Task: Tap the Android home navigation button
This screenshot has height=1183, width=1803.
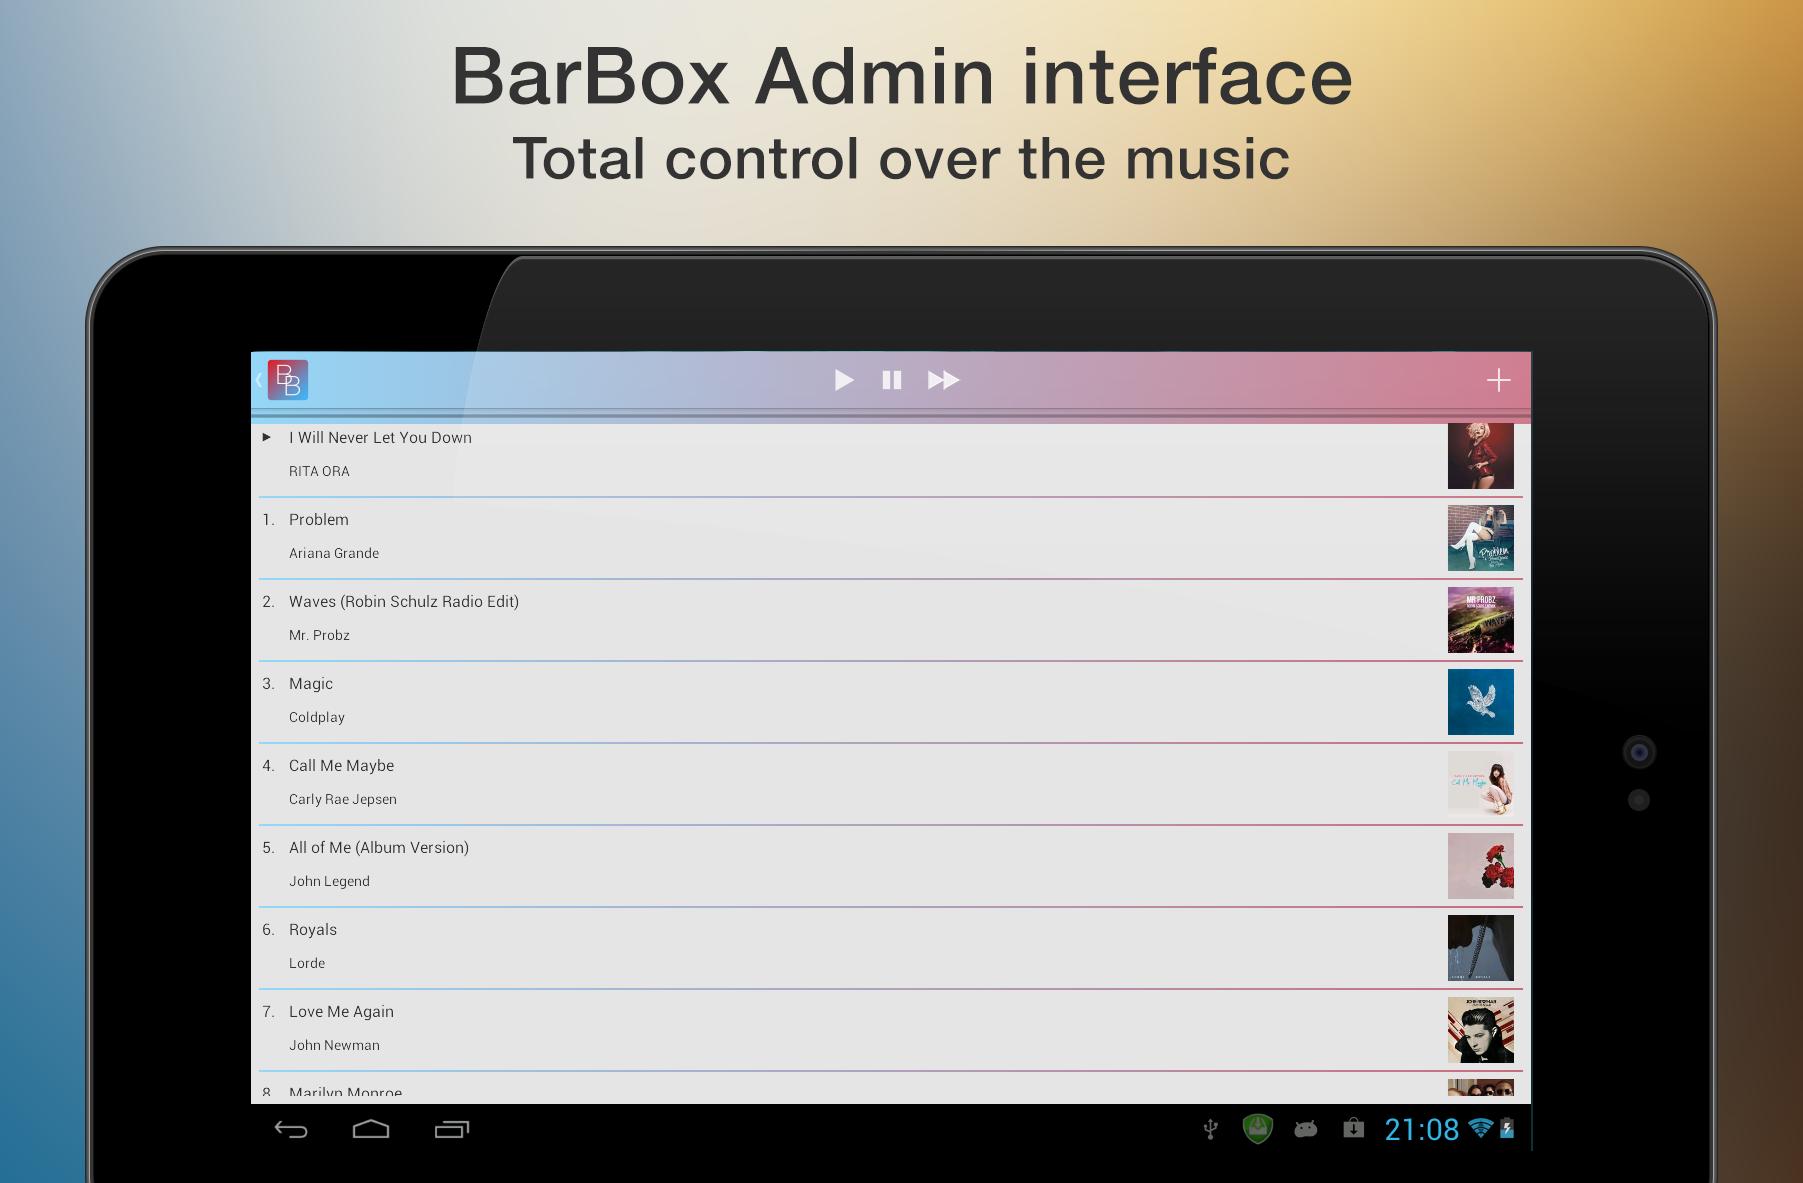Action: [371, 1130]
